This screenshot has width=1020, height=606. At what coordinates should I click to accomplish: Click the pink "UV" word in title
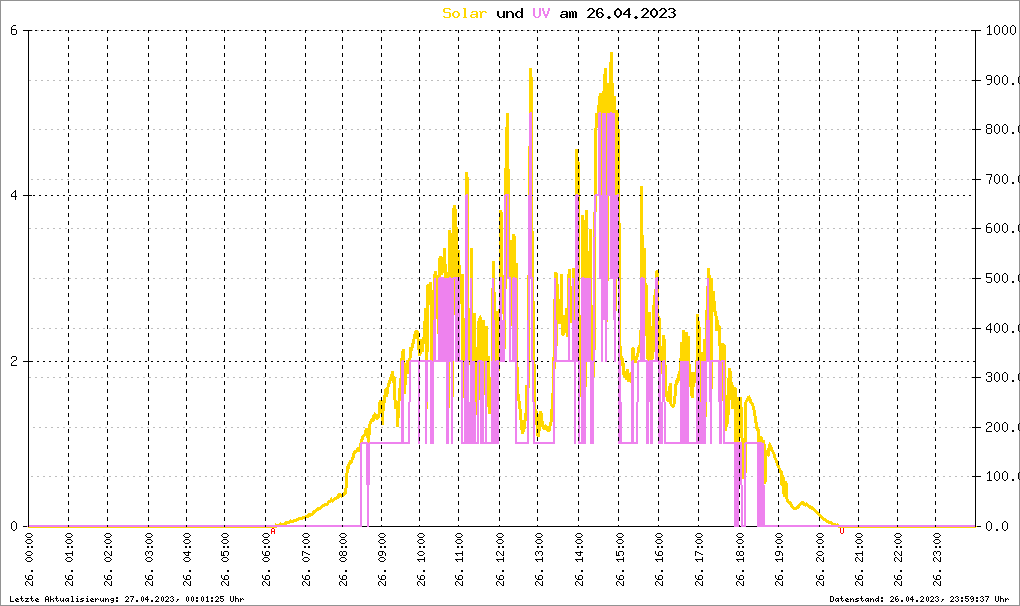pyautogui.click(x=540, y=13)
